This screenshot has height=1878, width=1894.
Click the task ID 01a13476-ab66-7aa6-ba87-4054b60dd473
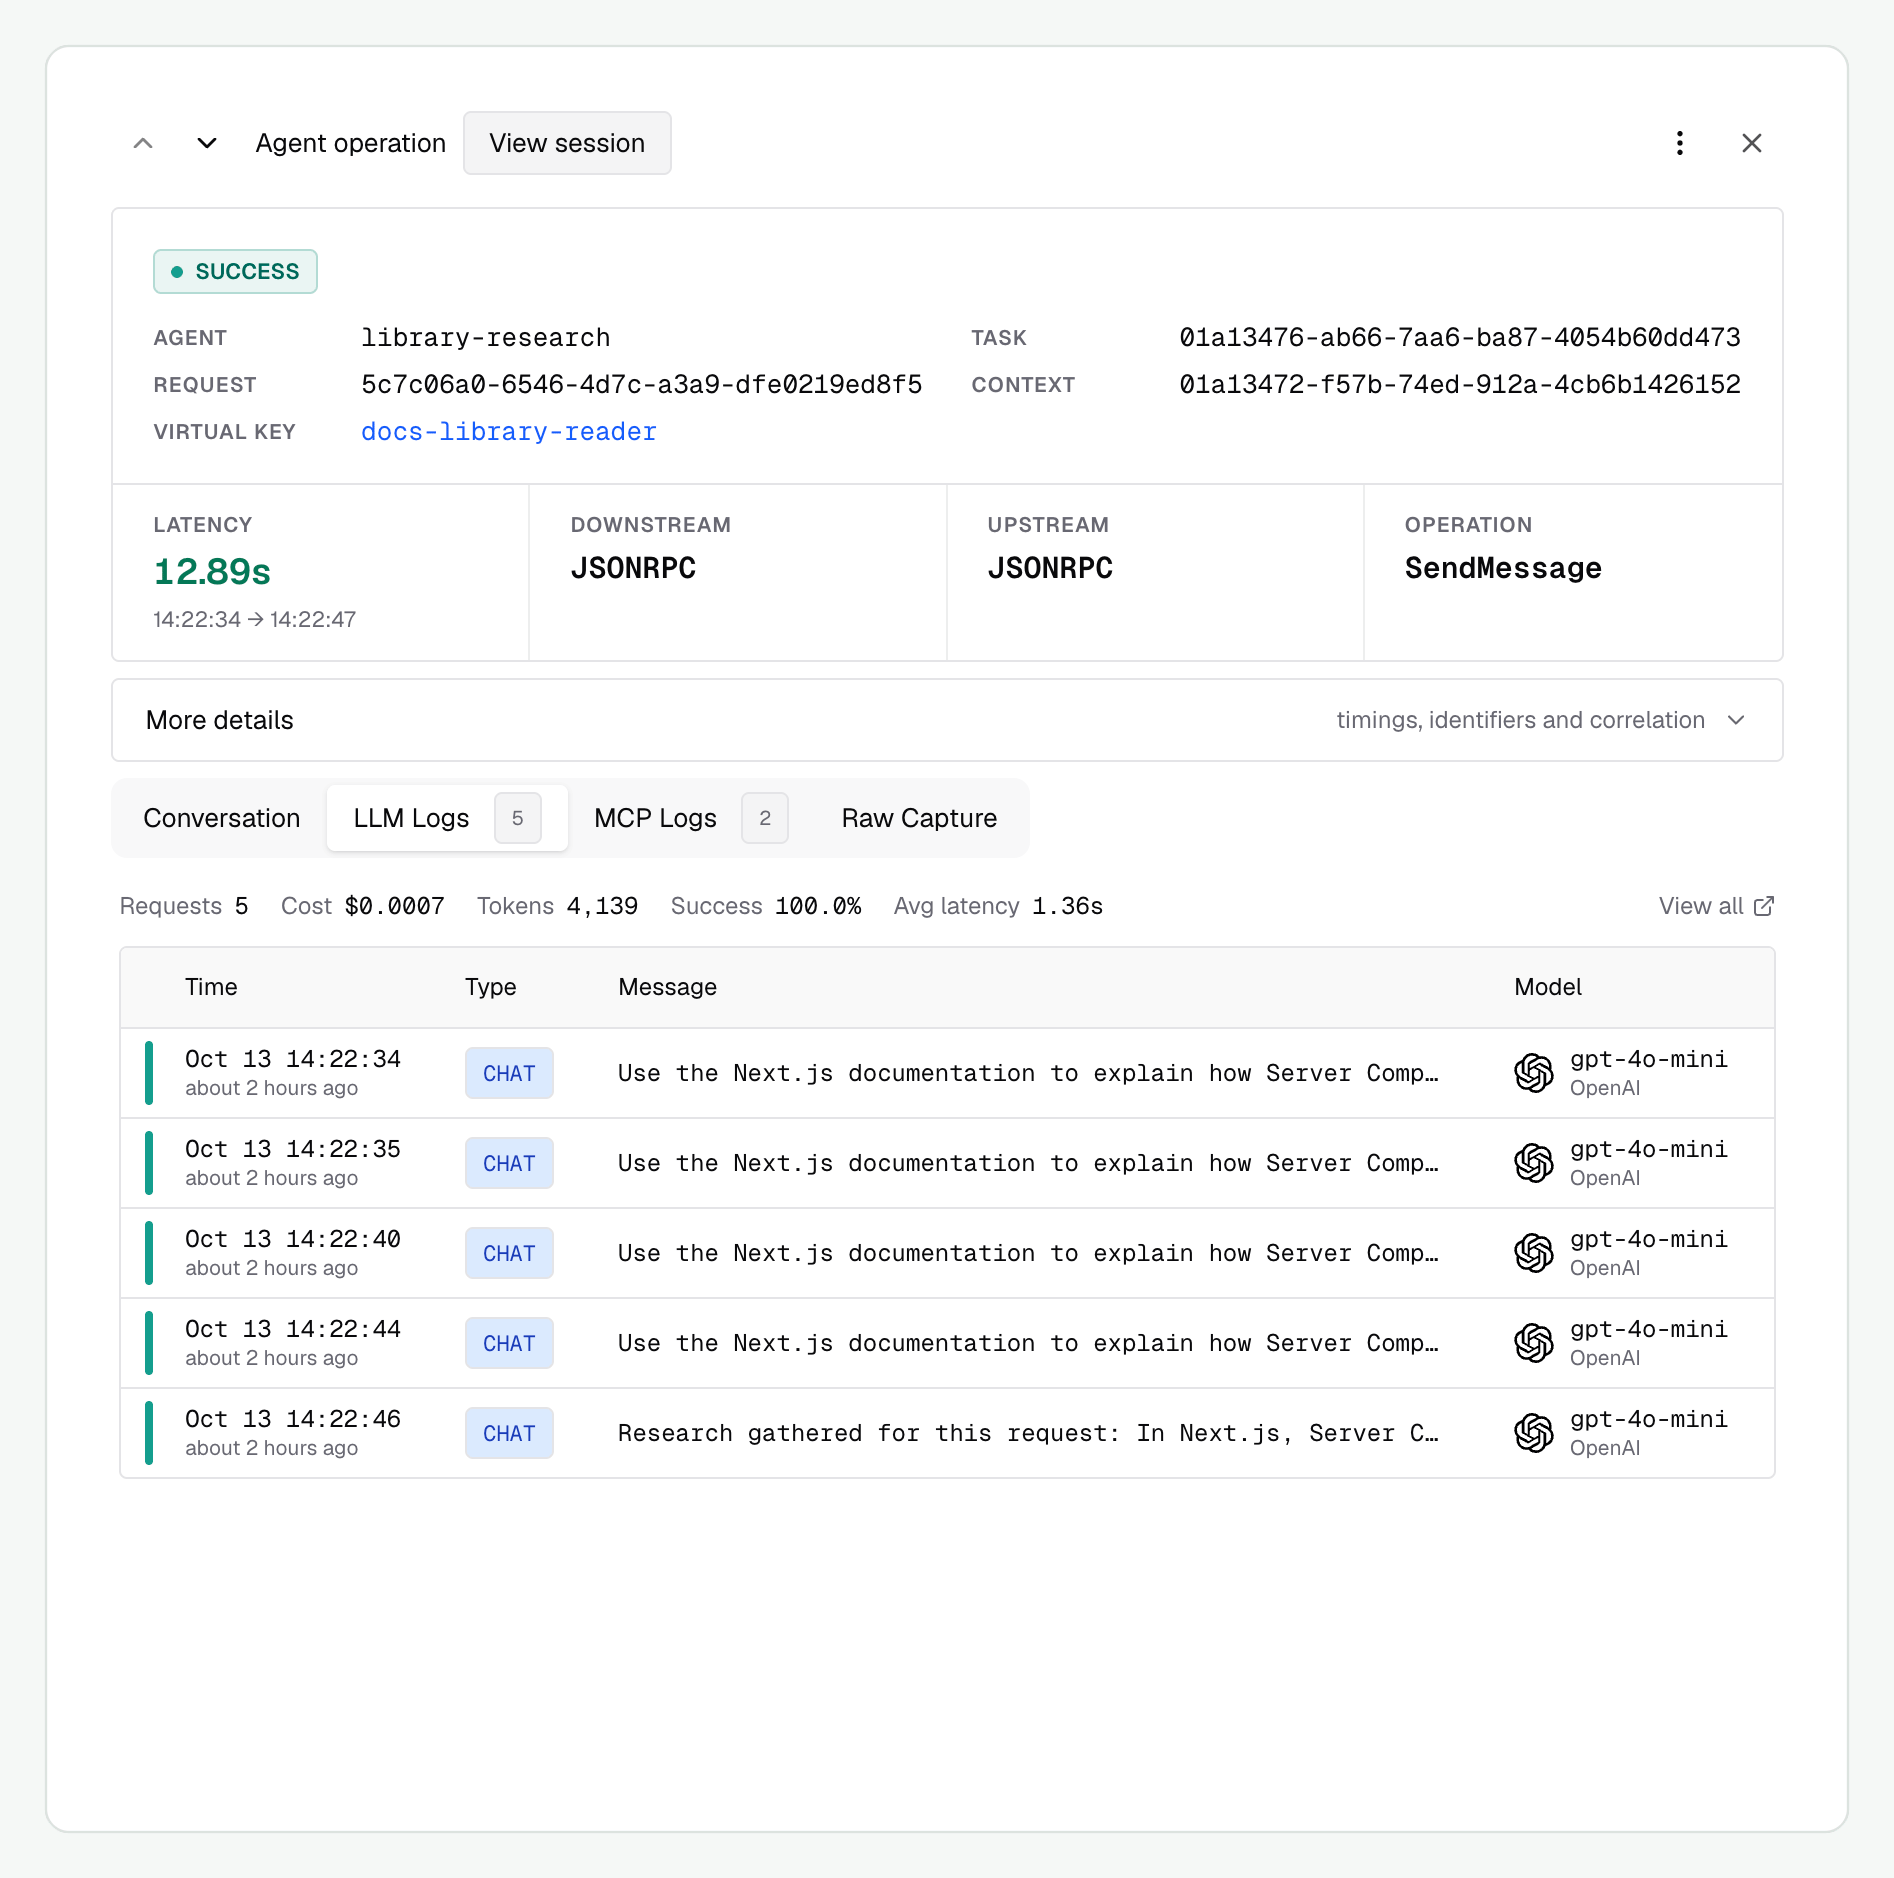point(1460,338)
